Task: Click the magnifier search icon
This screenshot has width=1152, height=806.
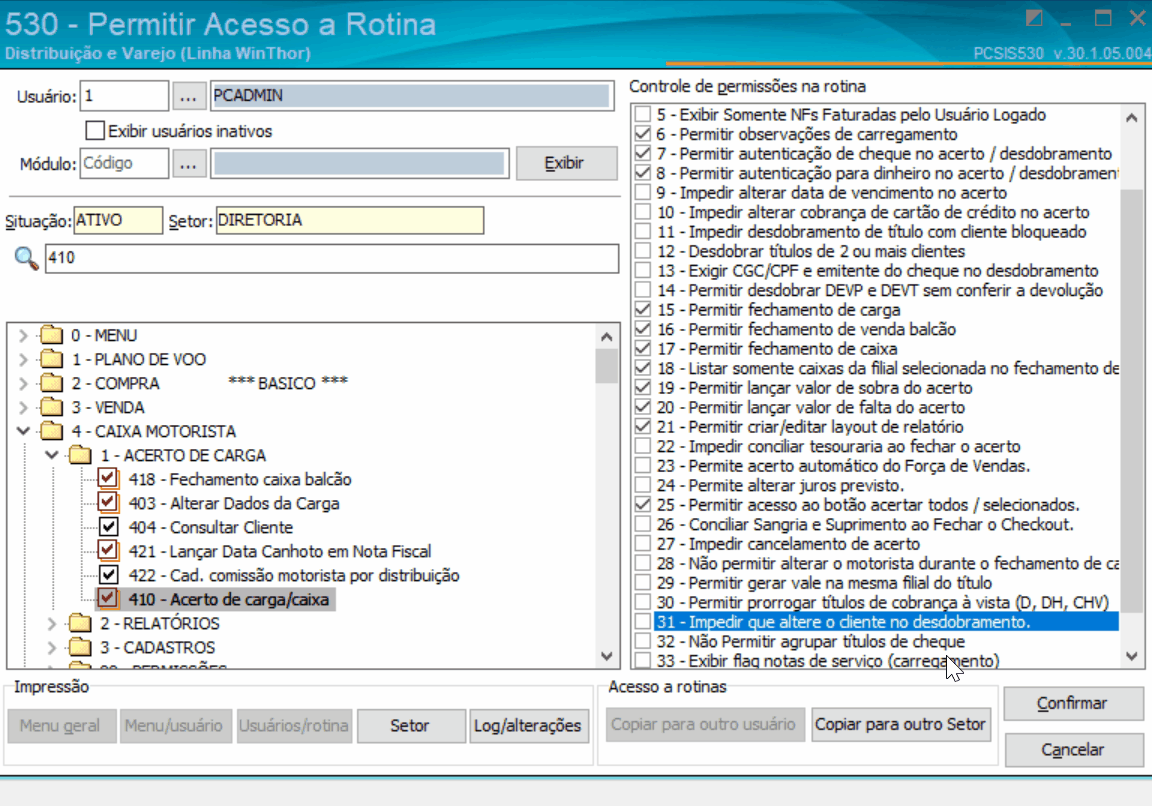Action: 26,258
